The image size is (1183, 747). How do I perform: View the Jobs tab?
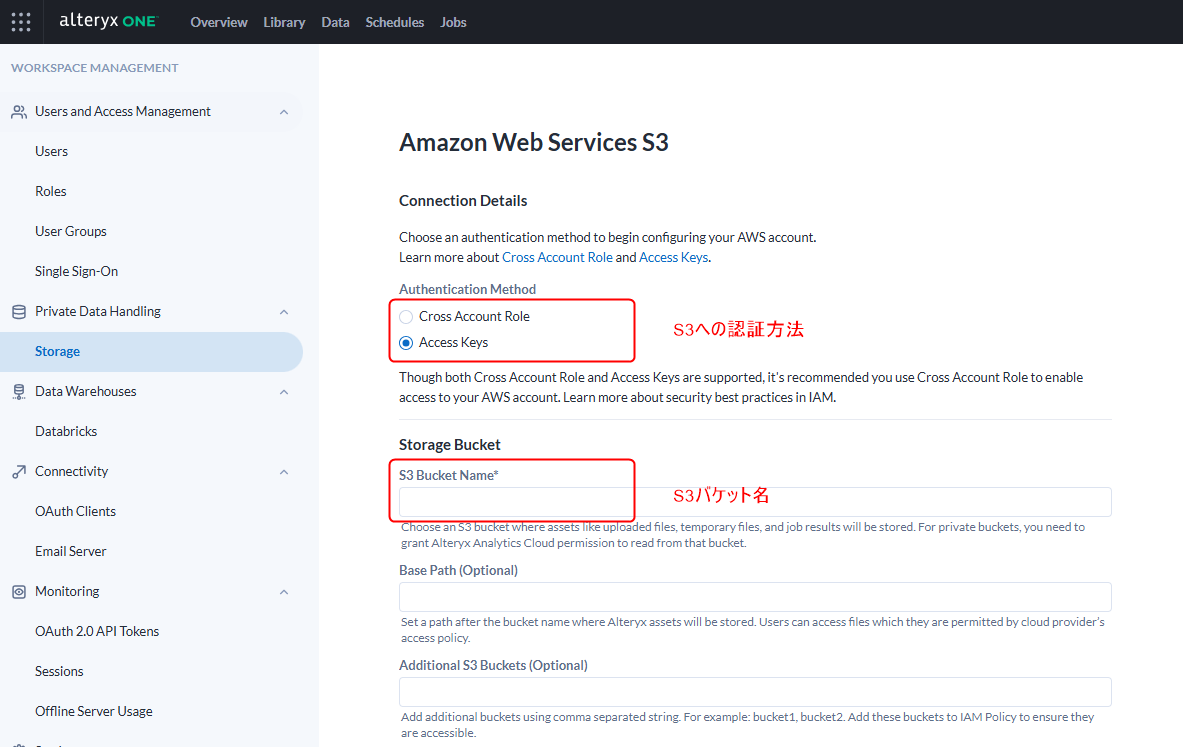[x=453, y=23]
